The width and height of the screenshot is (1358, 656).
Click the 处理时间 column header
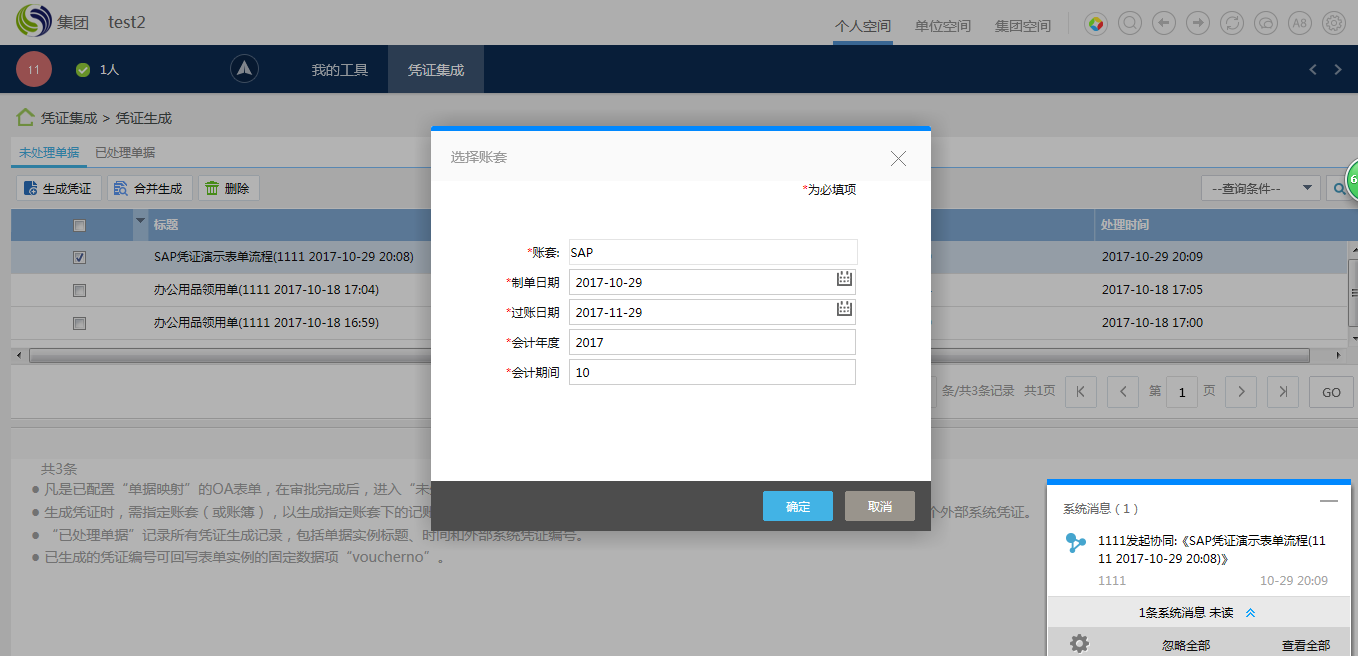pyautogui.click(x=1125, y=225)
